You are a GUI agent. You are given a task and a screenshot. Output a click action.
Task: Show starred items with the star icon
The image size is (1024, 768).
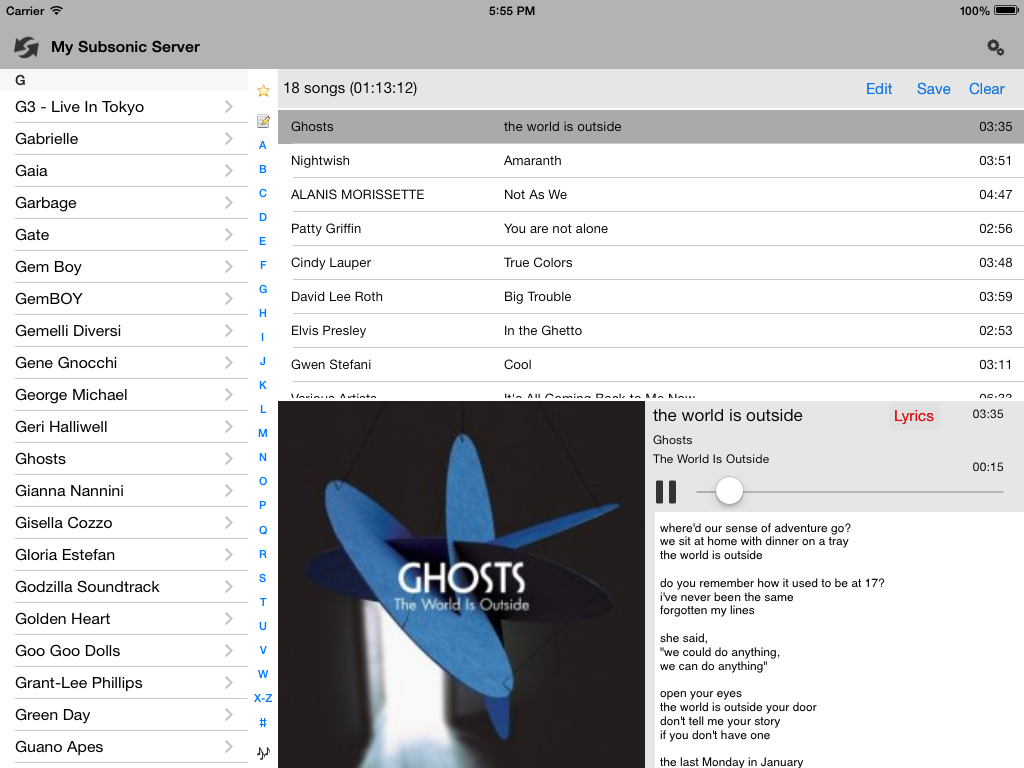pyautogui.click(x=263, y=91)
